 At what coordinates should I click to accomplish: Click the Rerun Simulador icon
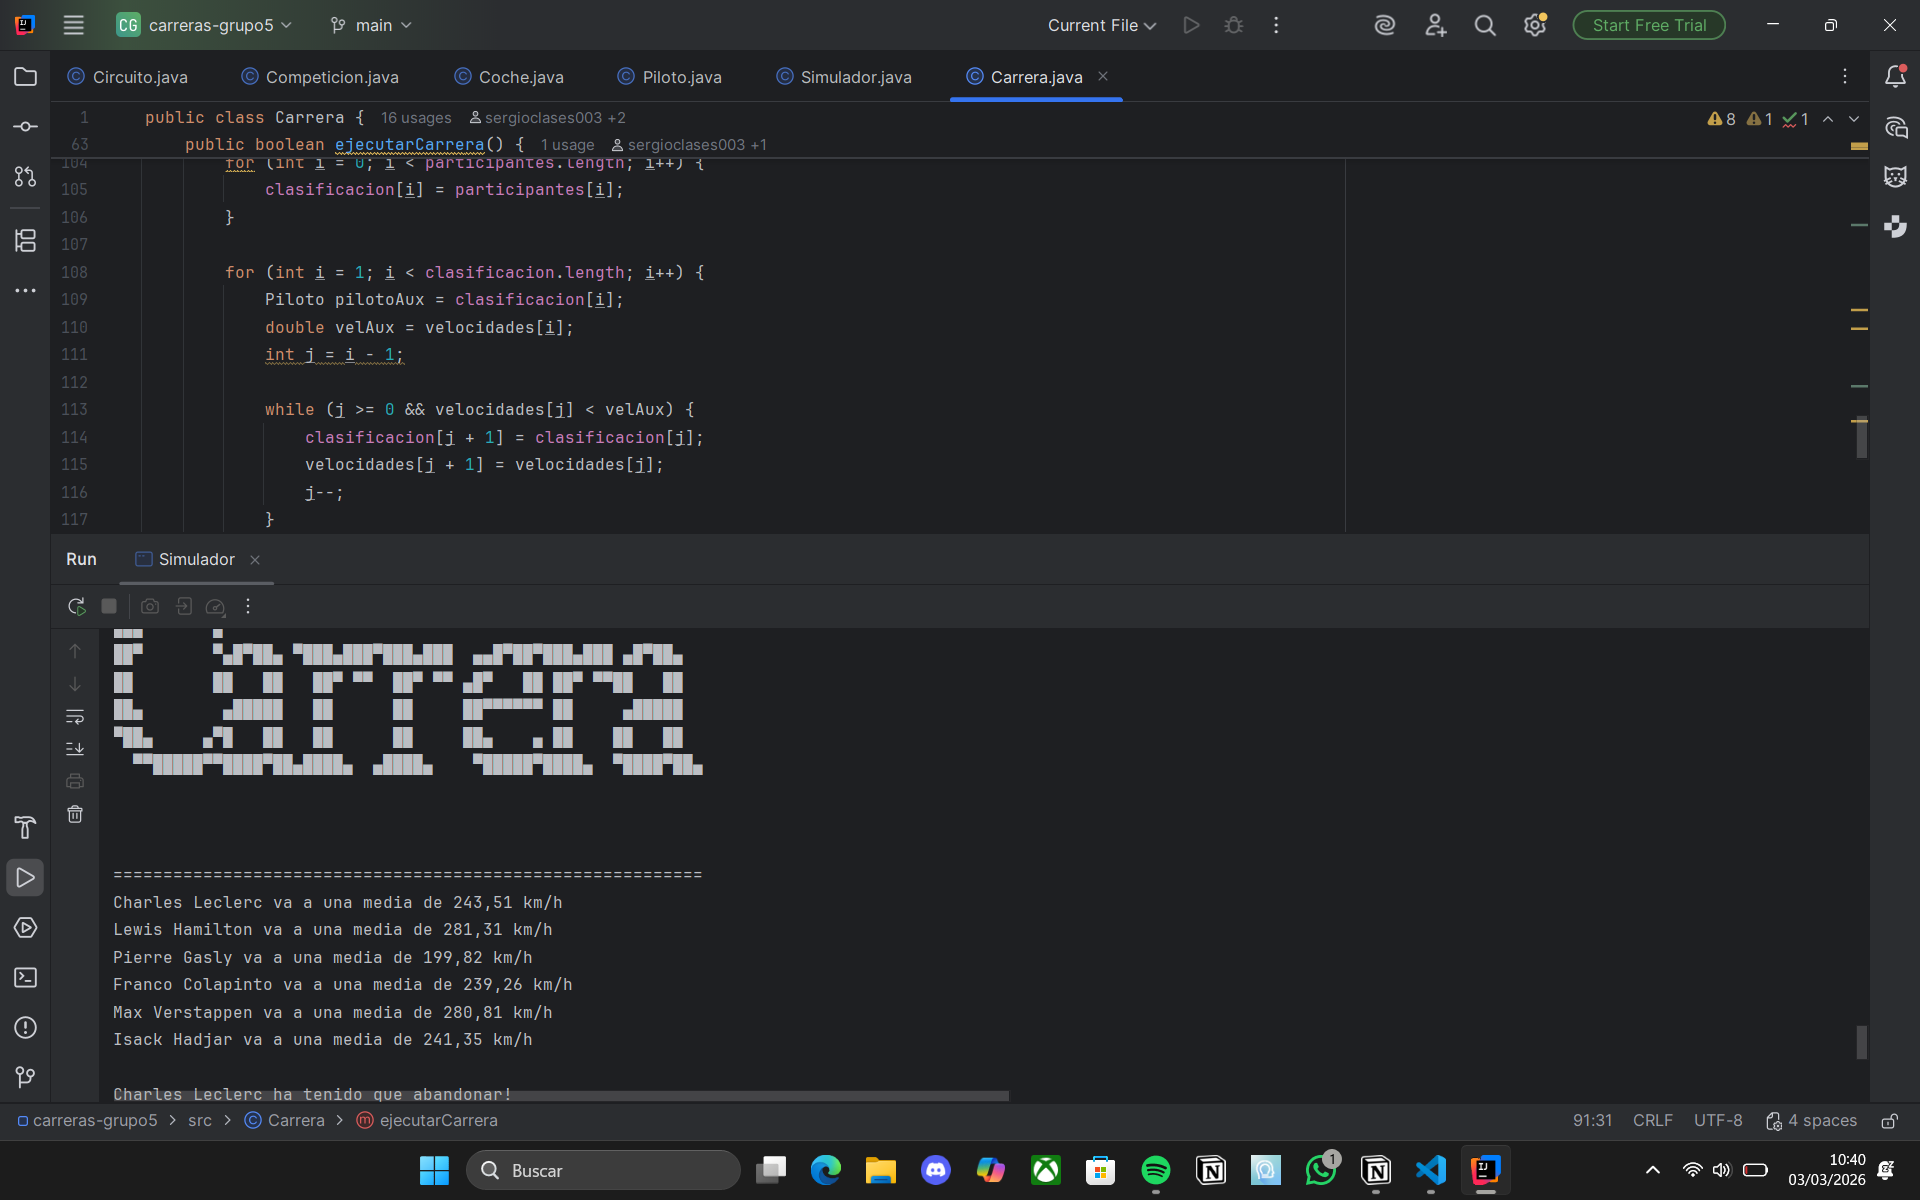76,606
